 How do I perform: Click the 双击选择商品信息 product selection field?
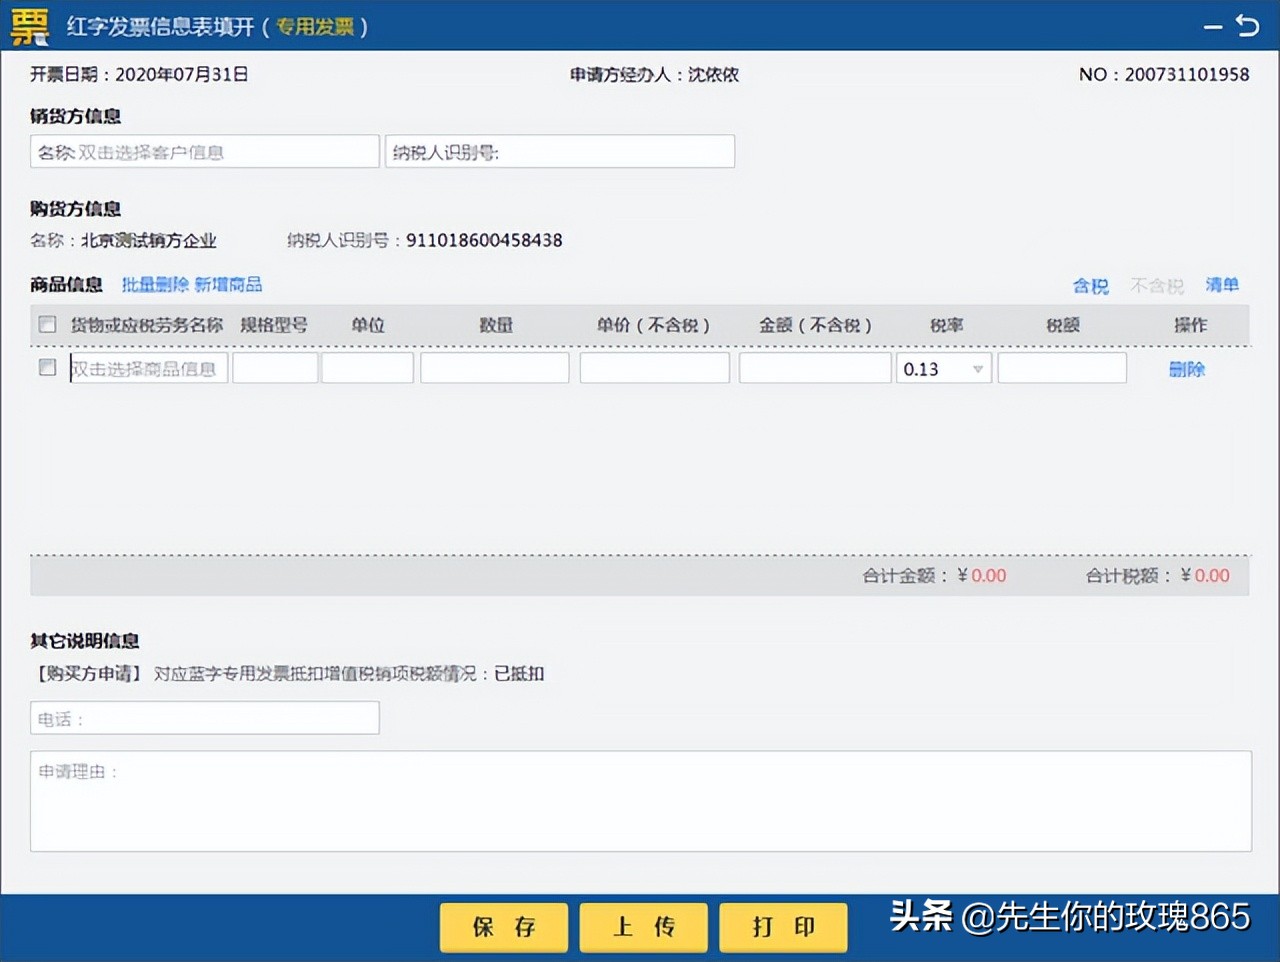146,368
